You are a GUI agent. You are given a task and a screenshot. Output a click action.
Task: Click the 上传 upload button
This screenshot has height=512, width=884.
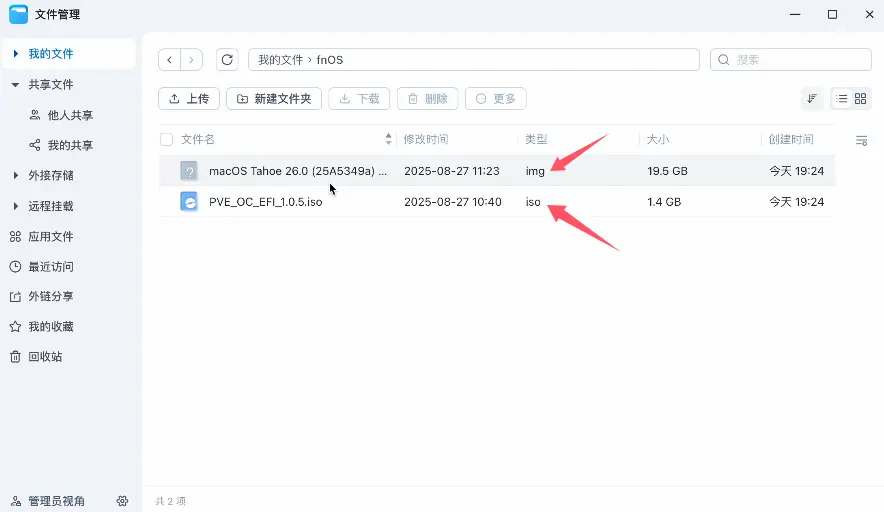(189, 99)
